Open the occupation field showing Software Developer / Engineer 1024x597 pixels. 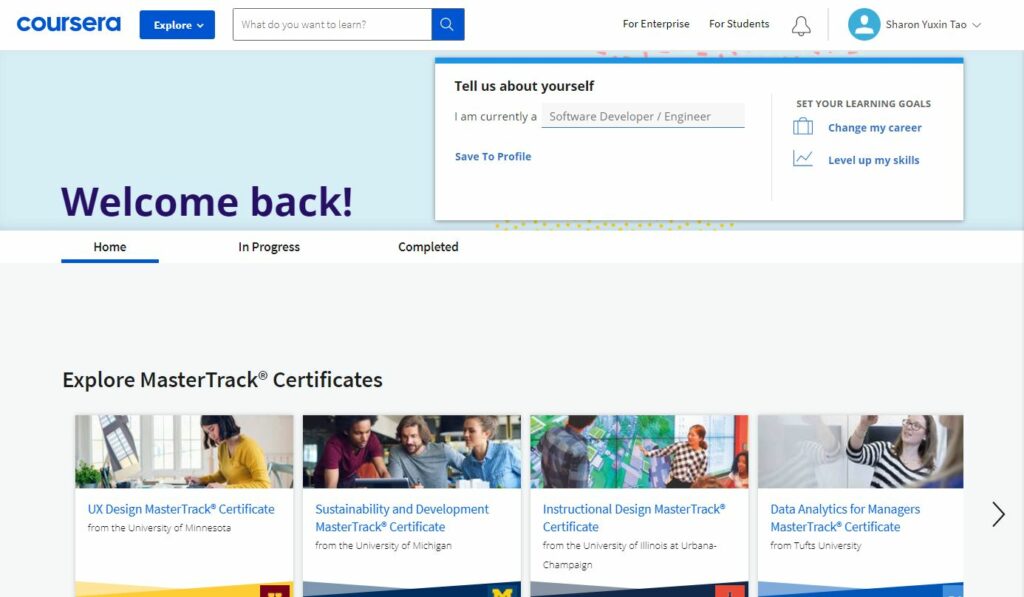click(643, 116)
